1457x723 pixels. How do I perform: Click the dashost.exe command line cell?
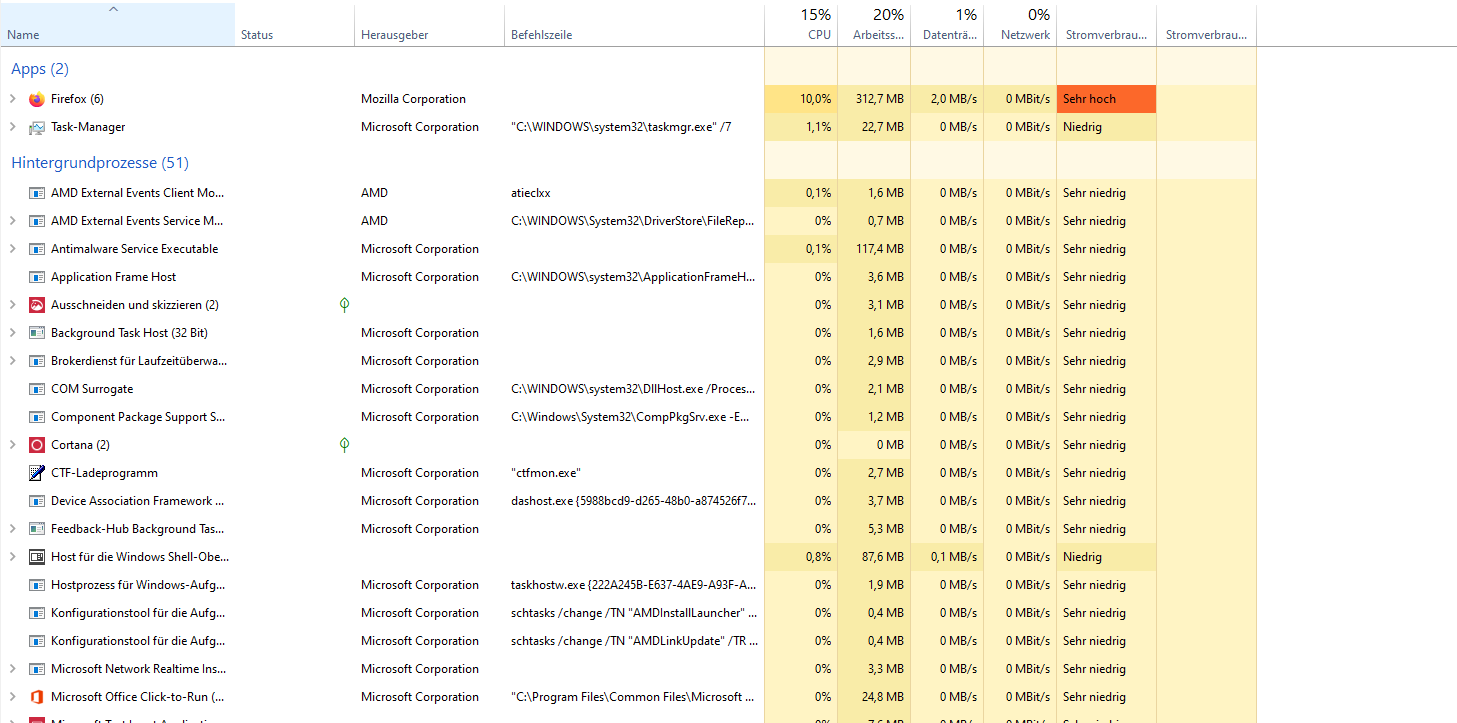[634, 501]
